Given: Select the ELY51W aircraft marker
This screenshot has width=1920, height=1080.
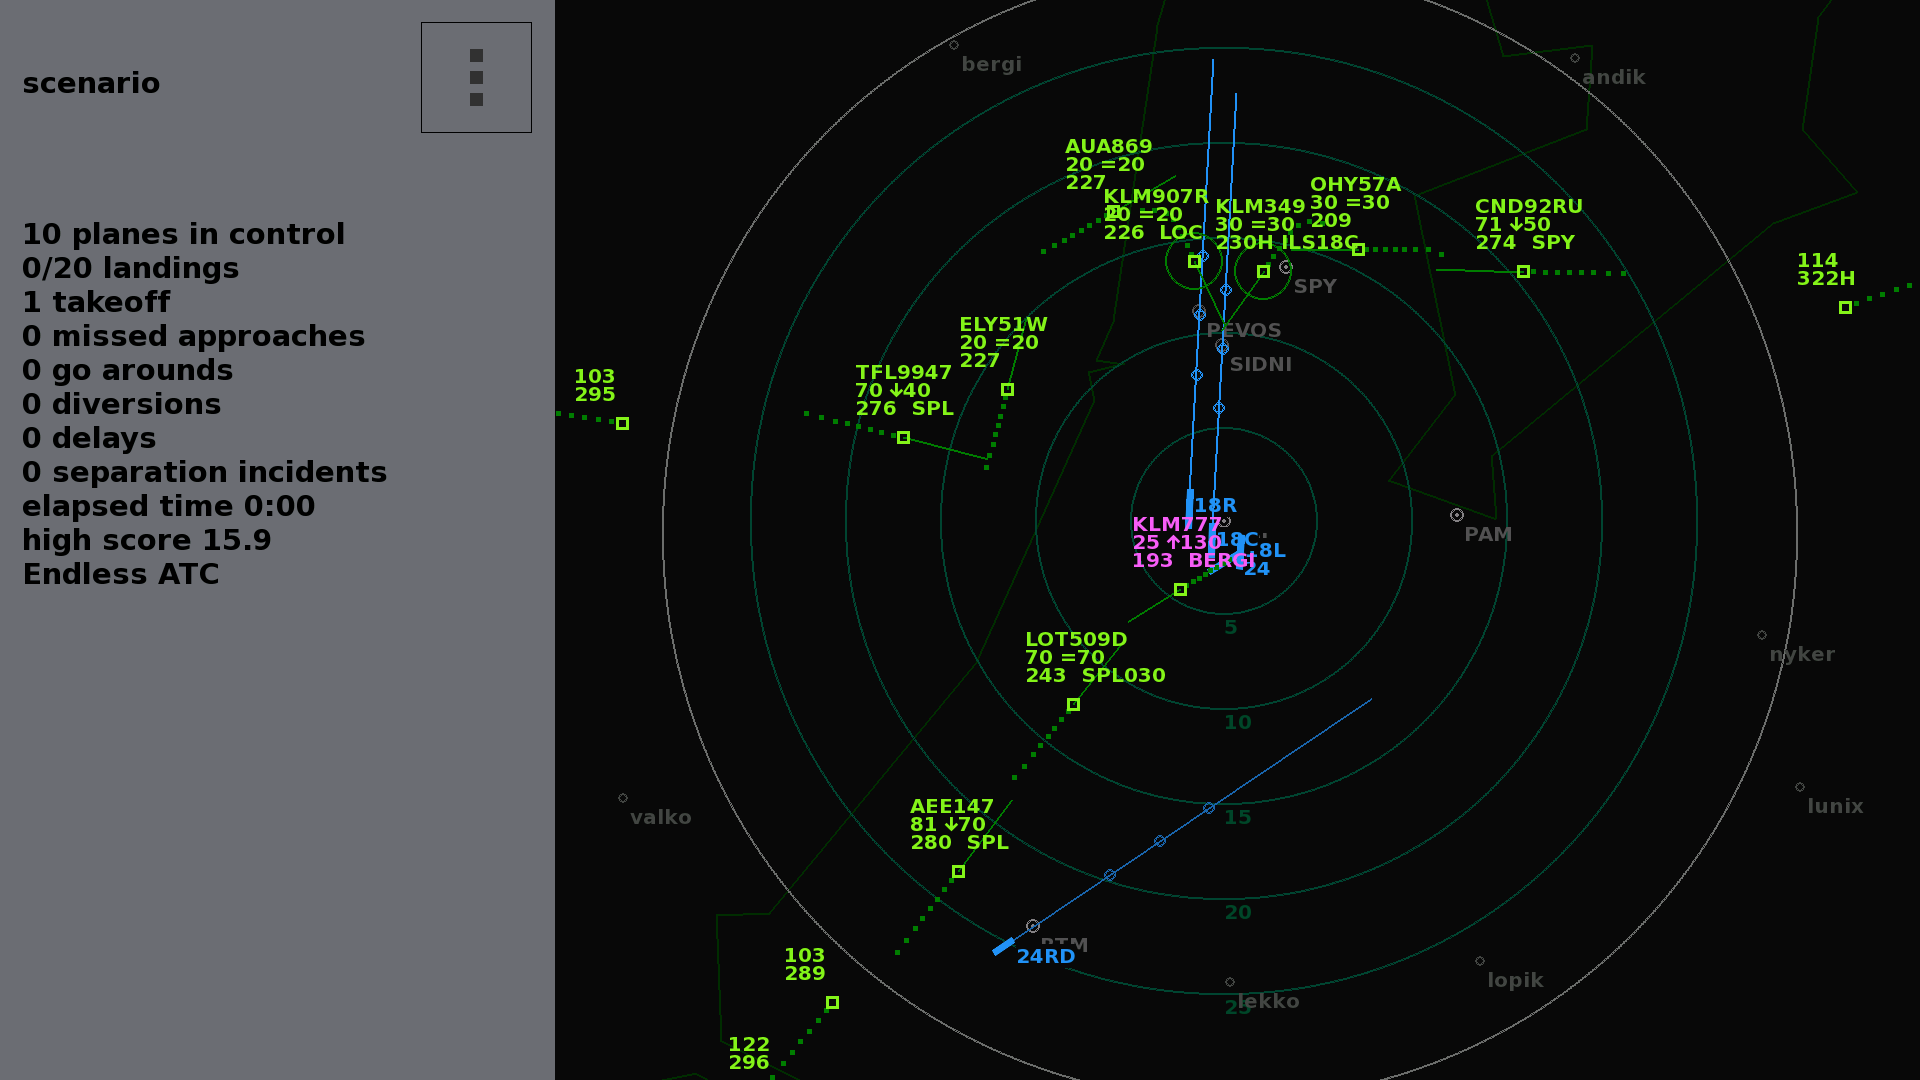Looking at the screenshot, I should pyautogui.click(x=1007, y=390).
